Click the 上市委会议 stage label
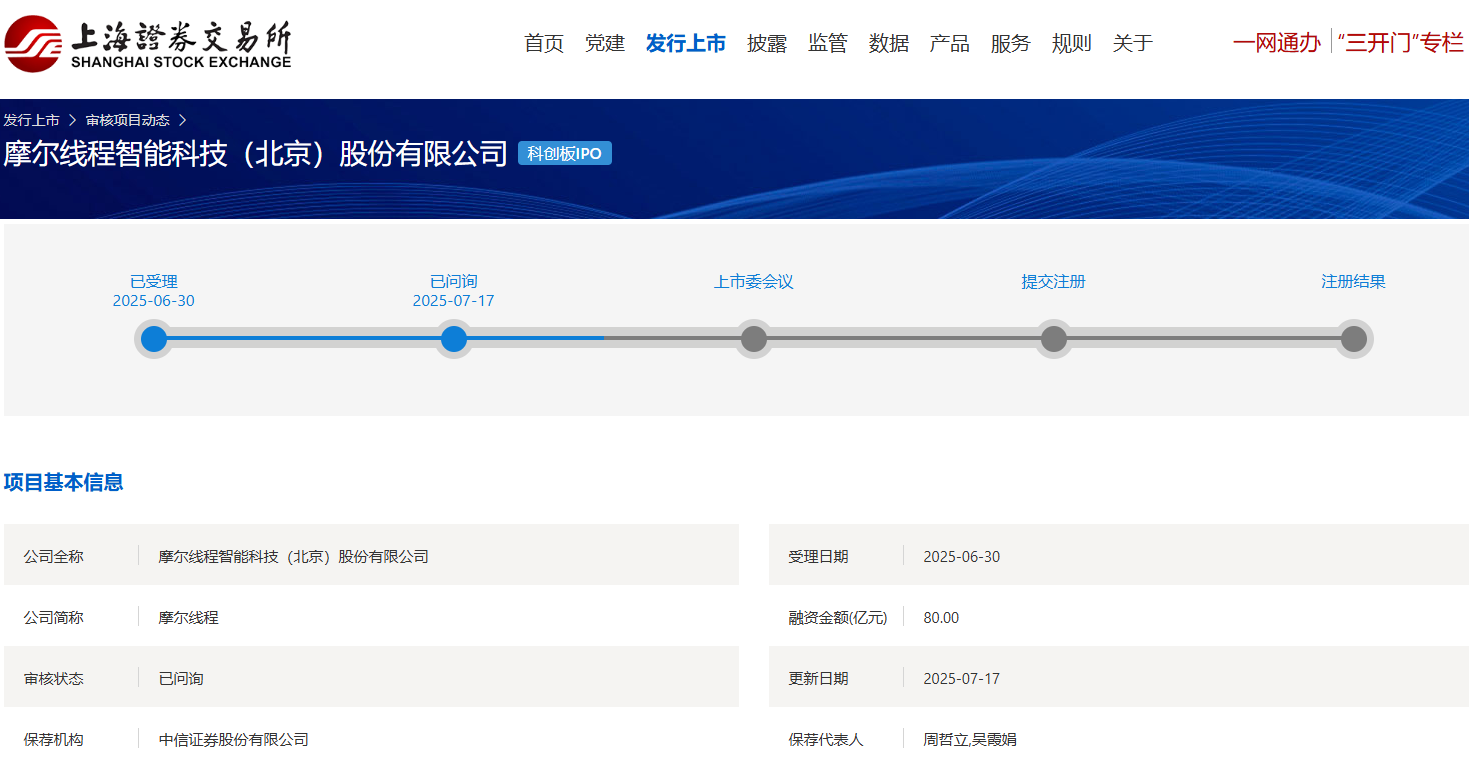The width and height of the screenshot is (1469, 759). click(754, 282)
